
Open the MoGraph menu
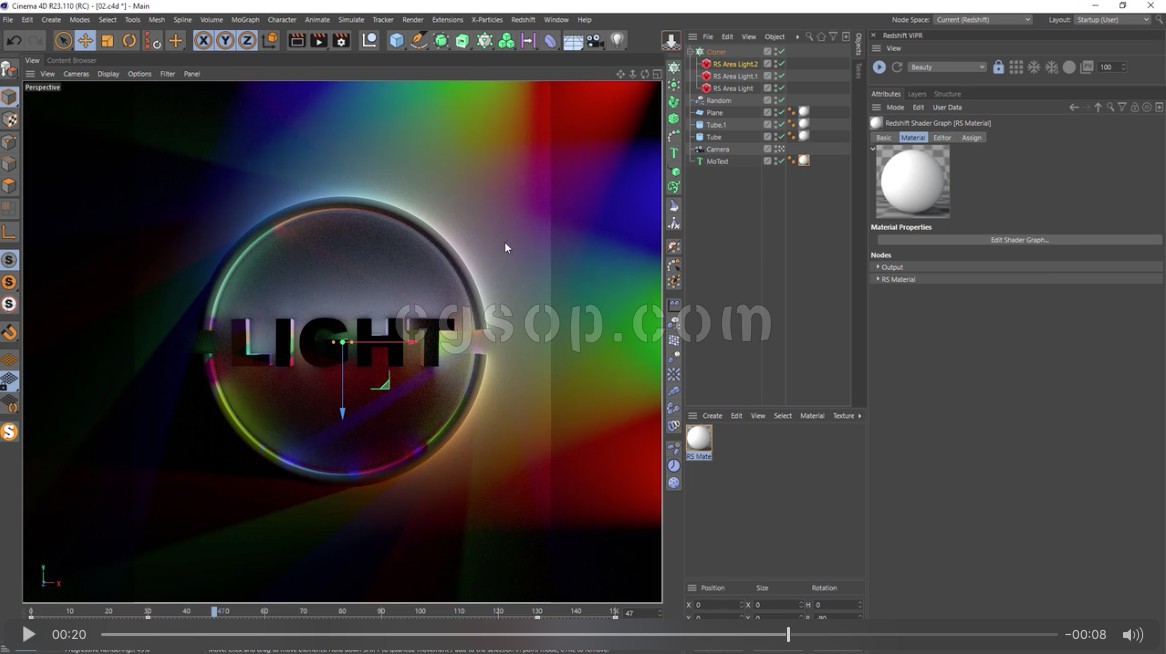pyautogui.click(x=245, y=19)
